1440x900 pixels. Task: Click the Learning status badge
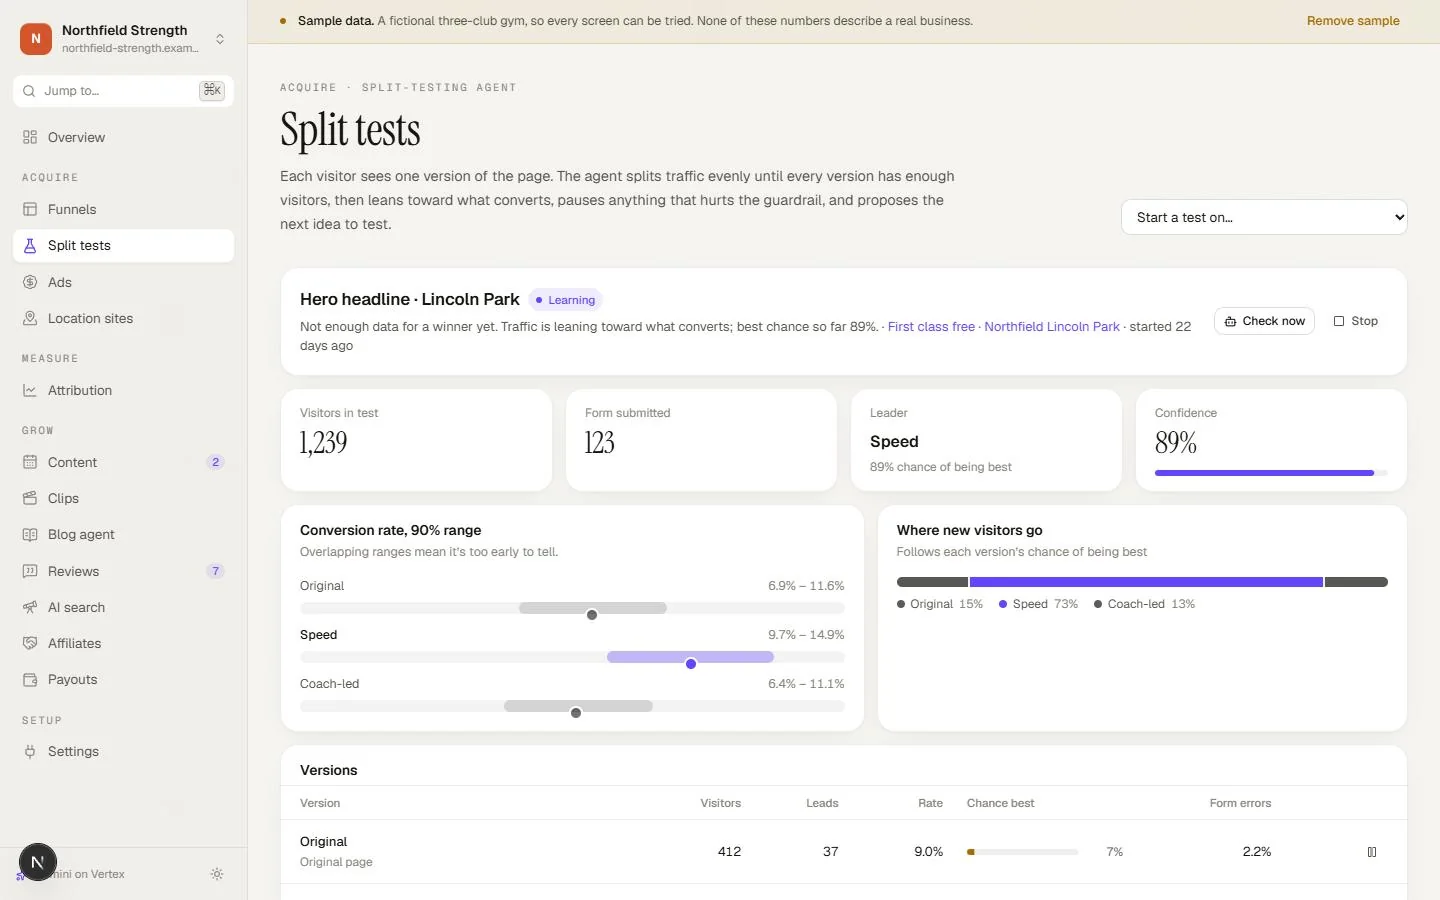coord(566,300)
